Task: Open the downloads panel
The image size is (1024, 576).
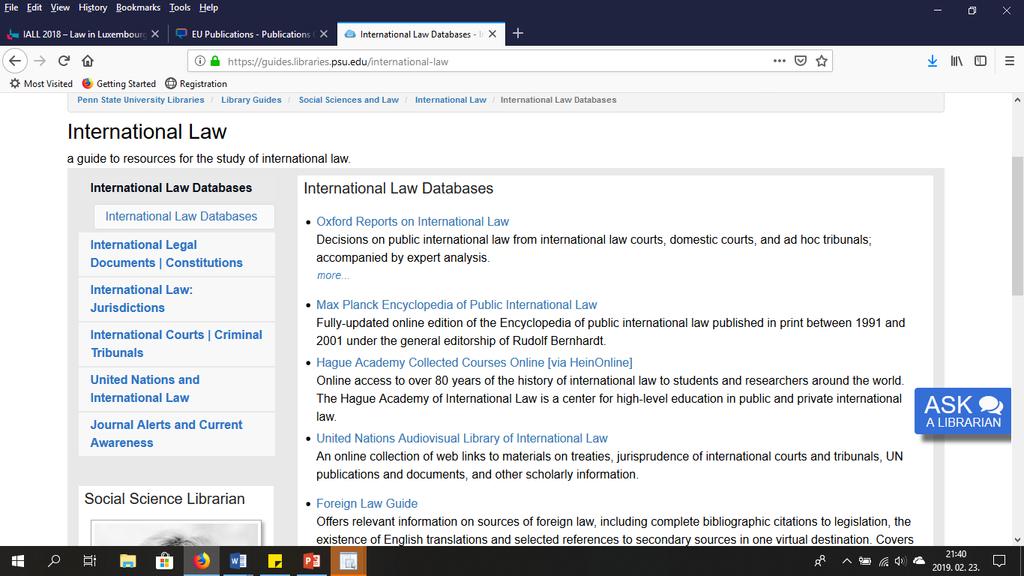Action: [932, 61]
